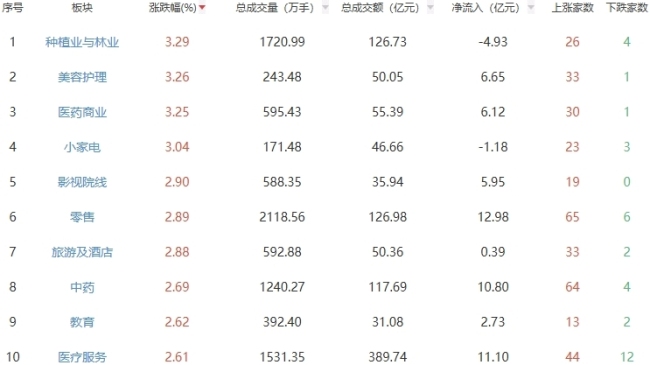Open the 教育 sector link

click(x=82, y=322)
